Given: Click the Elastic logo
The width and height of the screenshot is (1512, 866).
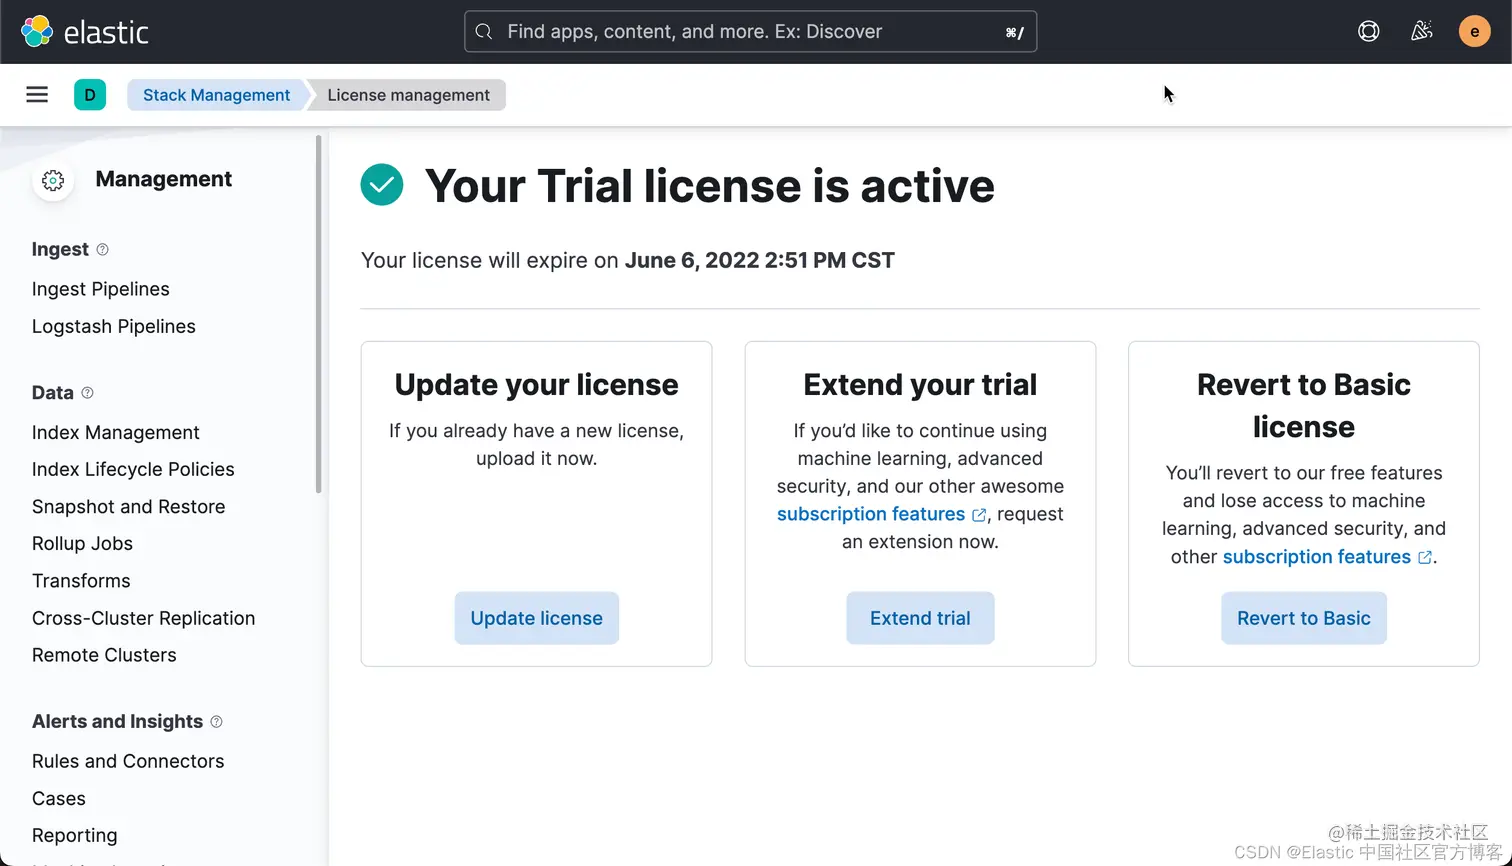Looking at the screenshot, I should tap(85, 32).
